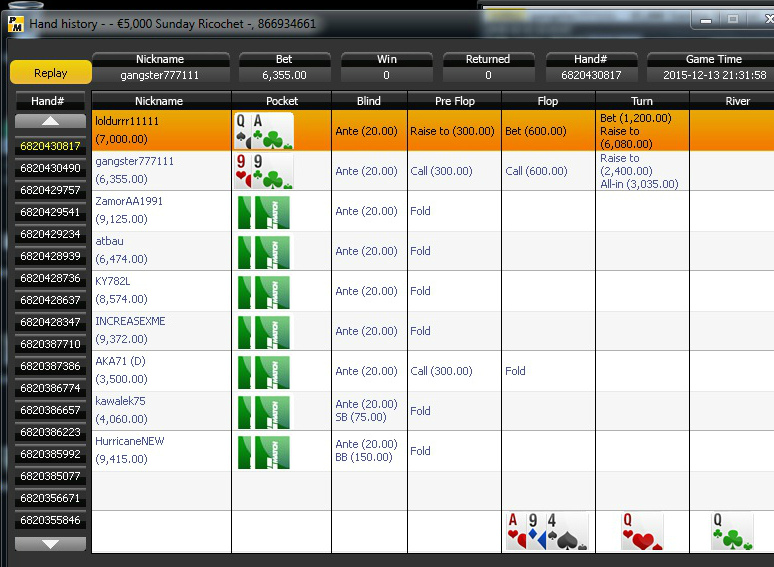Click the Game Time value 2015-12-13 21:31:58

point(714,75)
